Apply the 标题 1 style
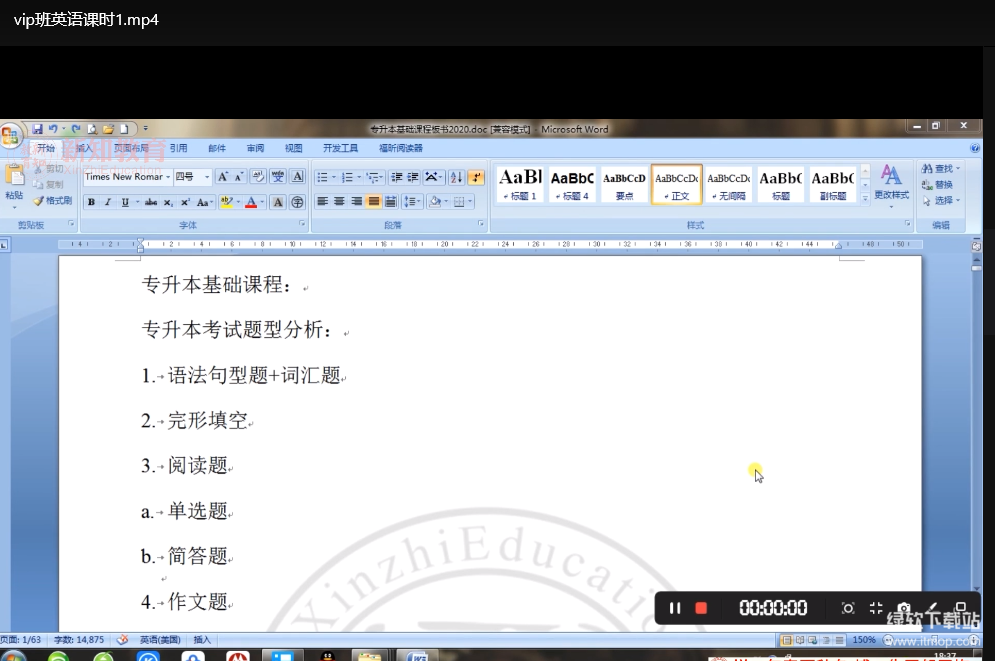Screen dimensions: 995x661 520,184
